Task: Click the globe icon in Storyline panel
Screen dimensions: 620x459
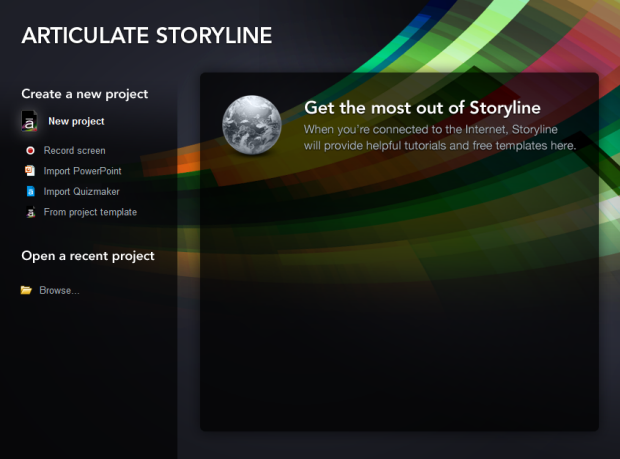Action: tap(251, 125)
